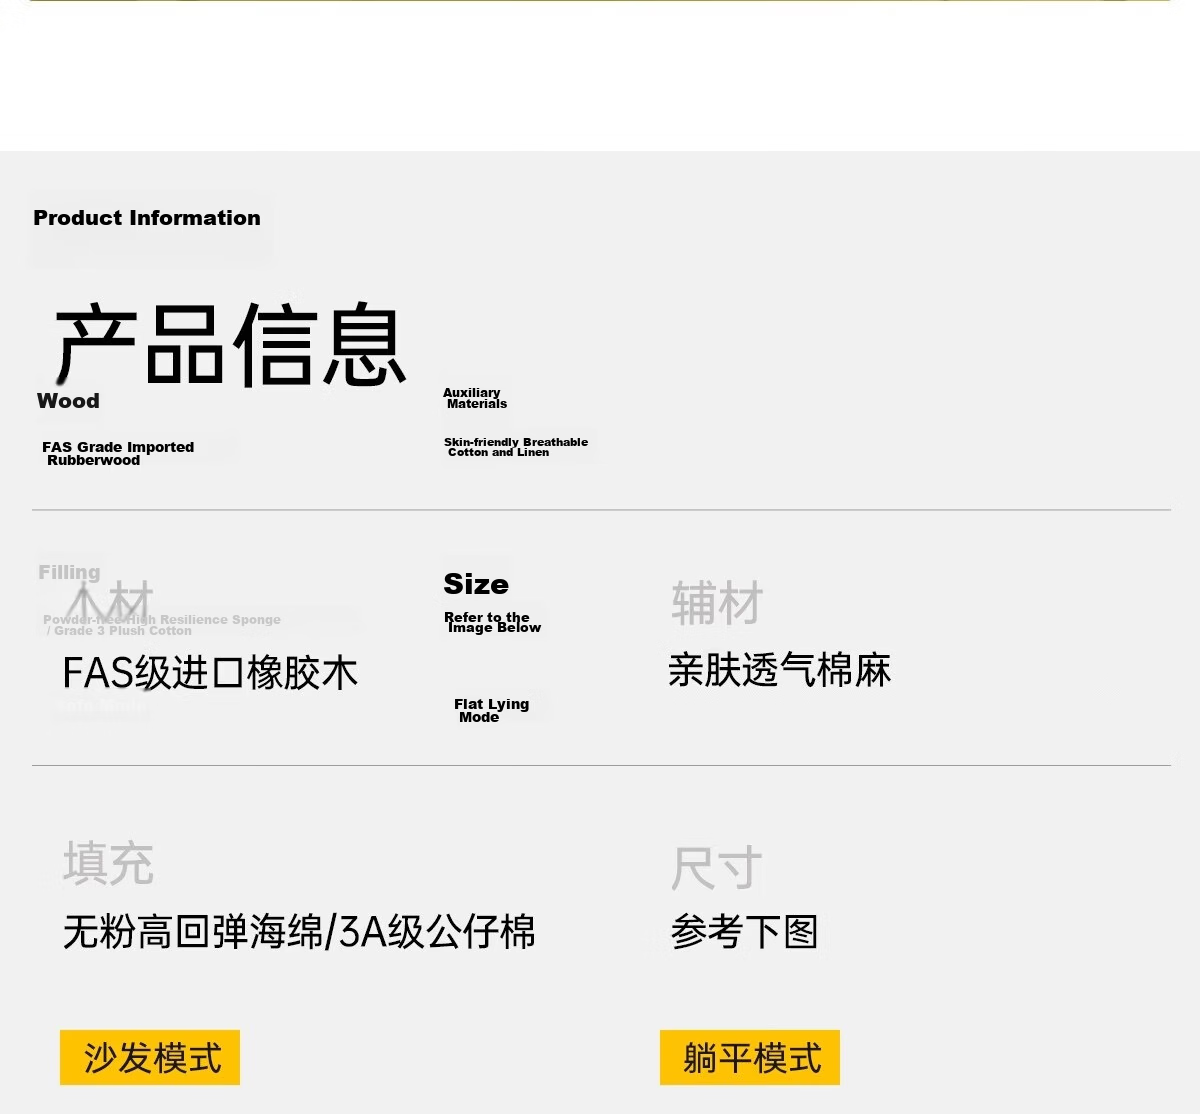This screenshot has width=1200, height=1114.
Task: Select the 参考下图 text
Action: (745, 932)
